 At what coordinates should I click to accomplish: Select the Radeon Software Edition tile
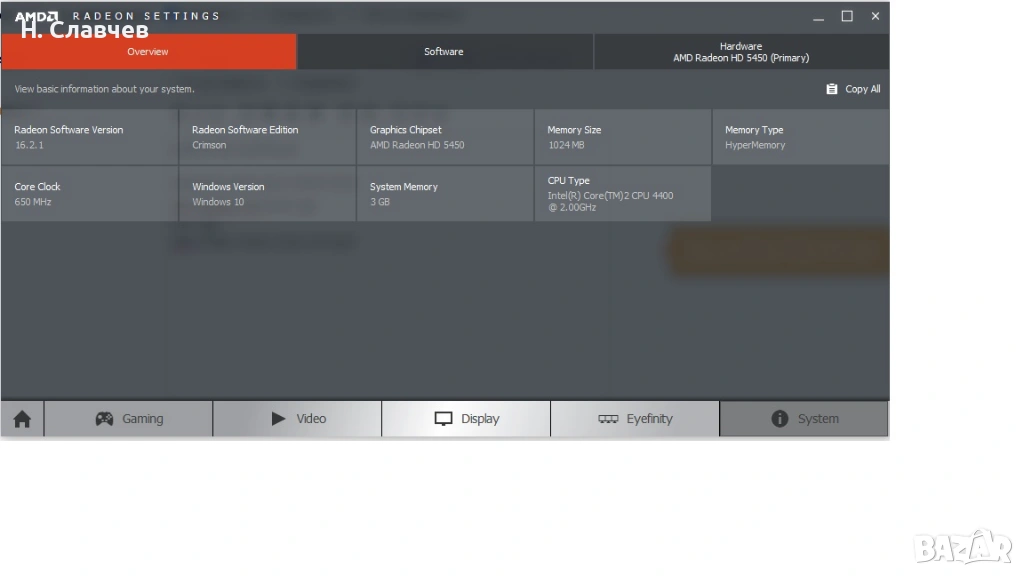(267, 137)
